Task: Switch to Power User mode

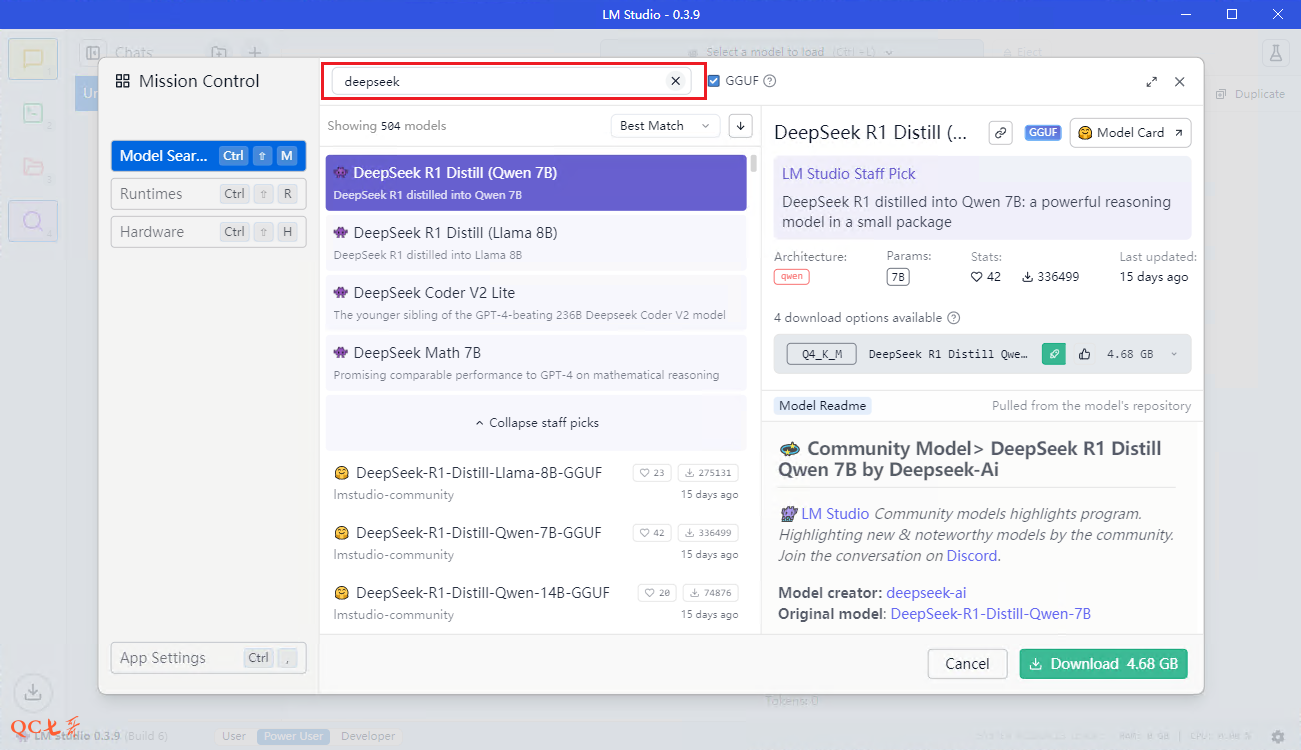Action: coord(293,736)
